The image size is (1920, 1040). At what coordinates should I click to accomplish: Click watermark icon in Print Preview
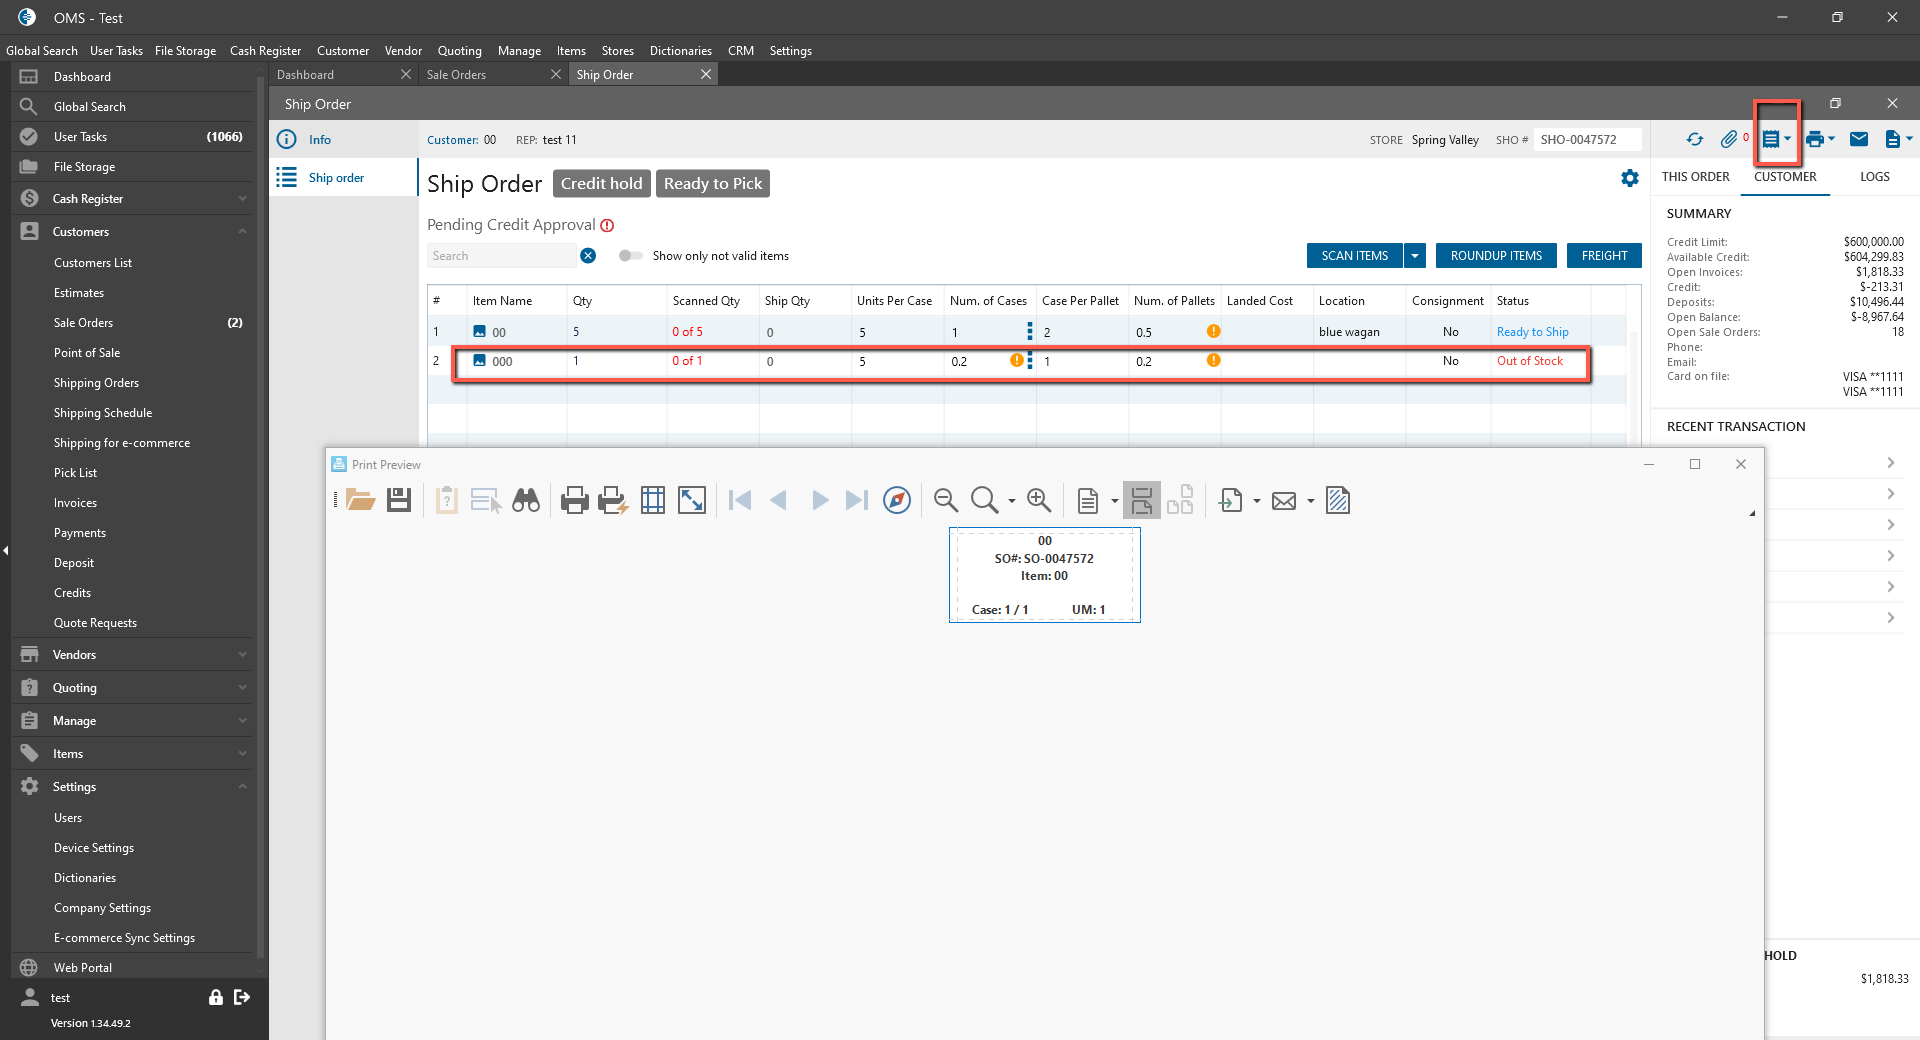(x=1338, y=500)
